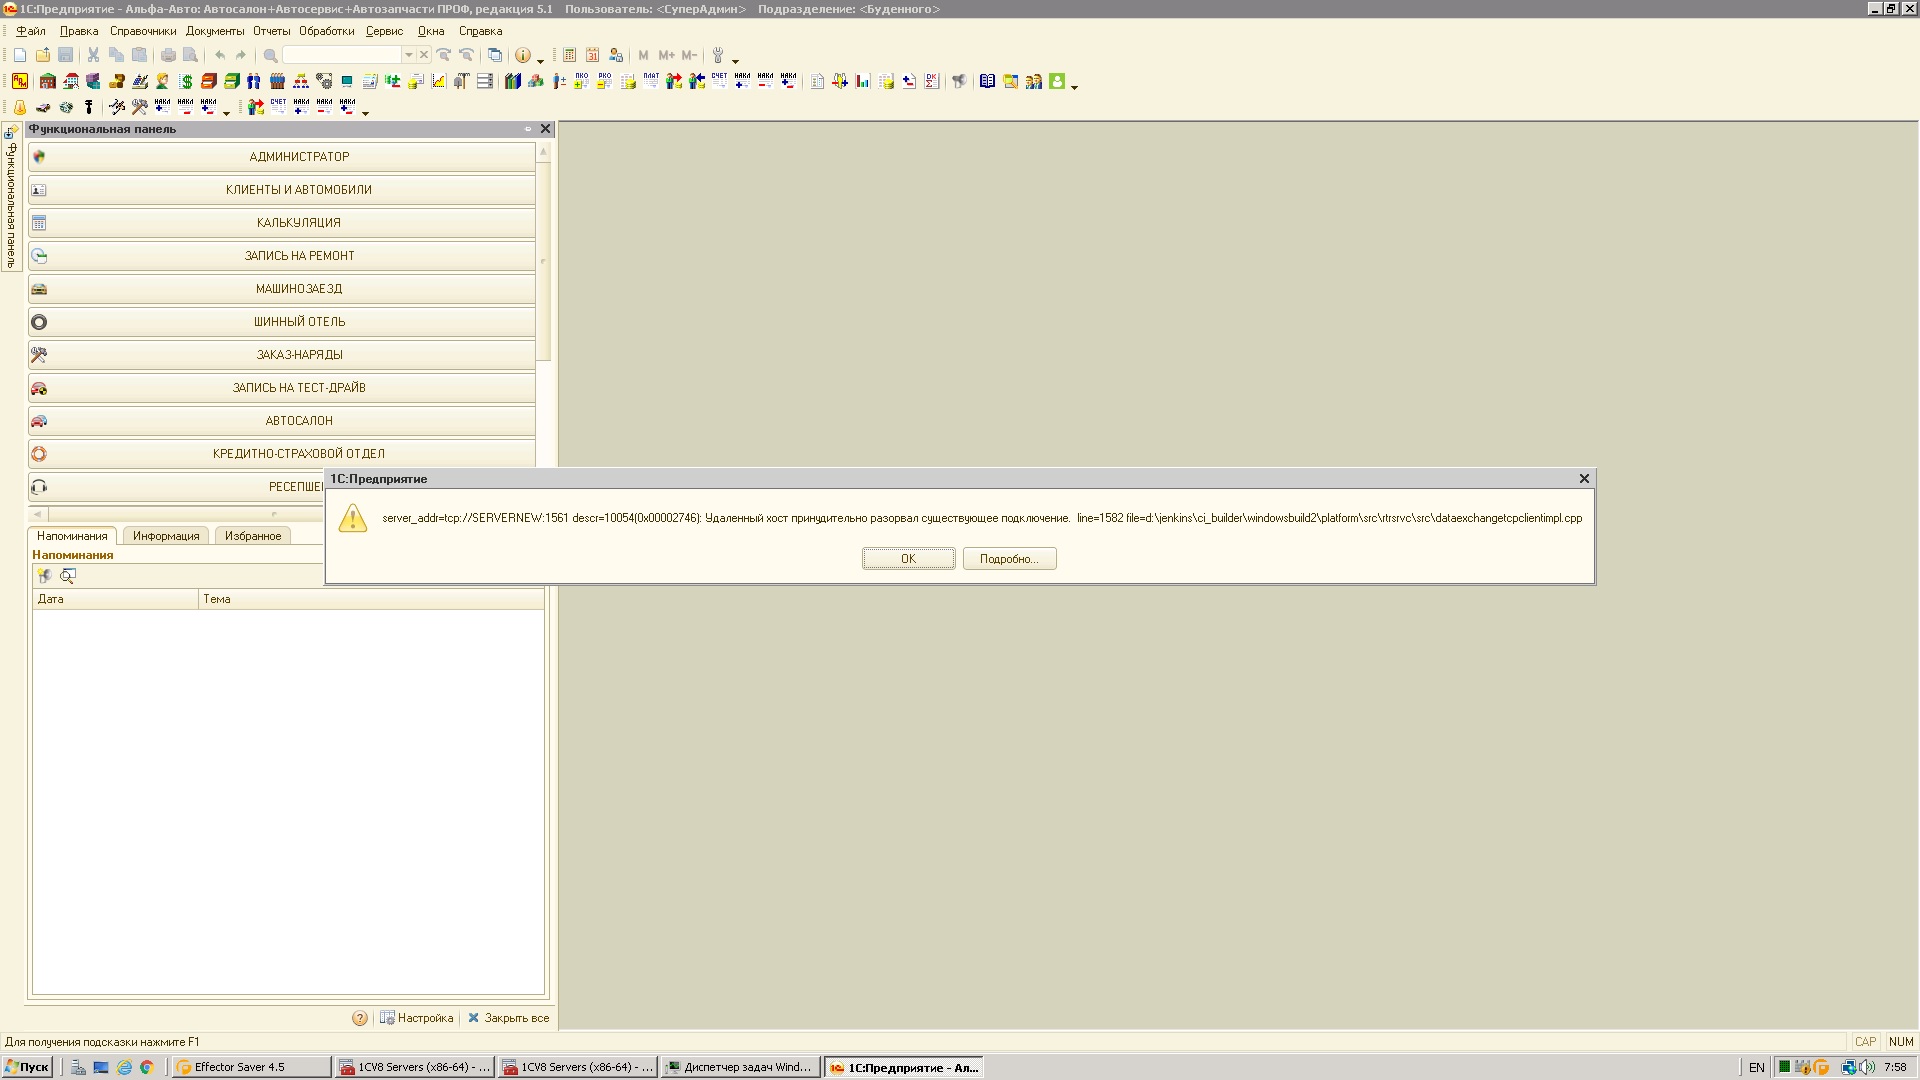Expand overflow arrow after green user icon
Image resolution: width=1920 pixels, height=1080 pixels.
(x=1074, y=86)
